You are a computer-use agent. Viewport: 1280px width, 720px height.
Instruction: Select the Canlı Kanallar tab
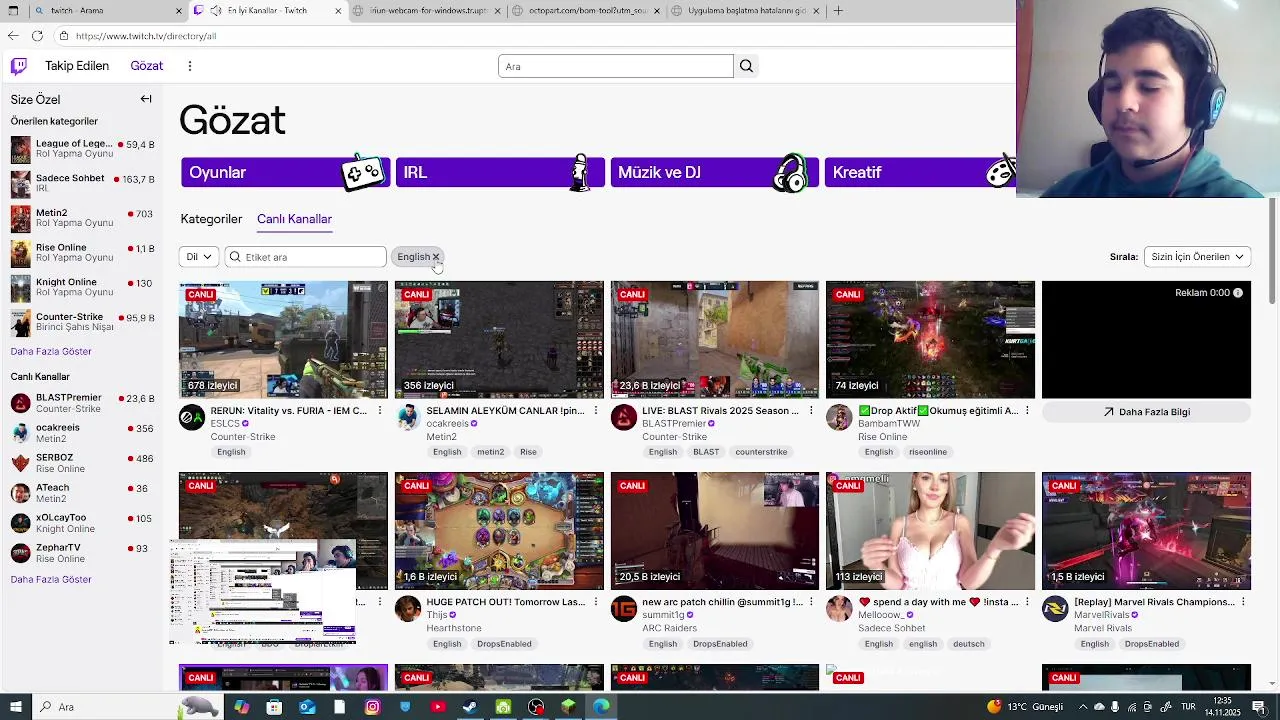[x=294, y=219]
